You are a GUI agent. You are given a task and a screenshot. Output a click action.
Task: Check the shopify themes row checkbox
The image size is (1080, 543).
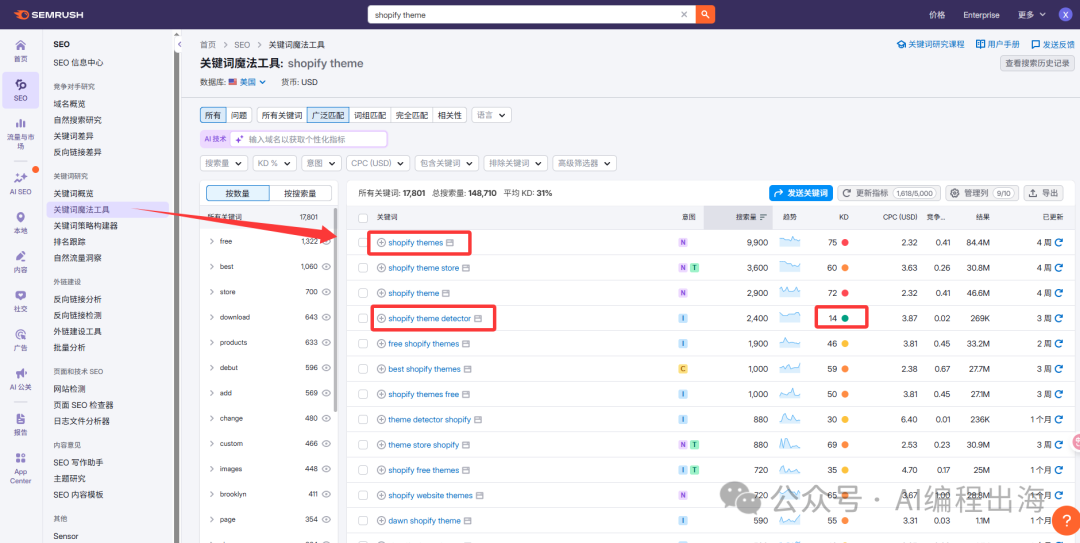coord(363,243)
